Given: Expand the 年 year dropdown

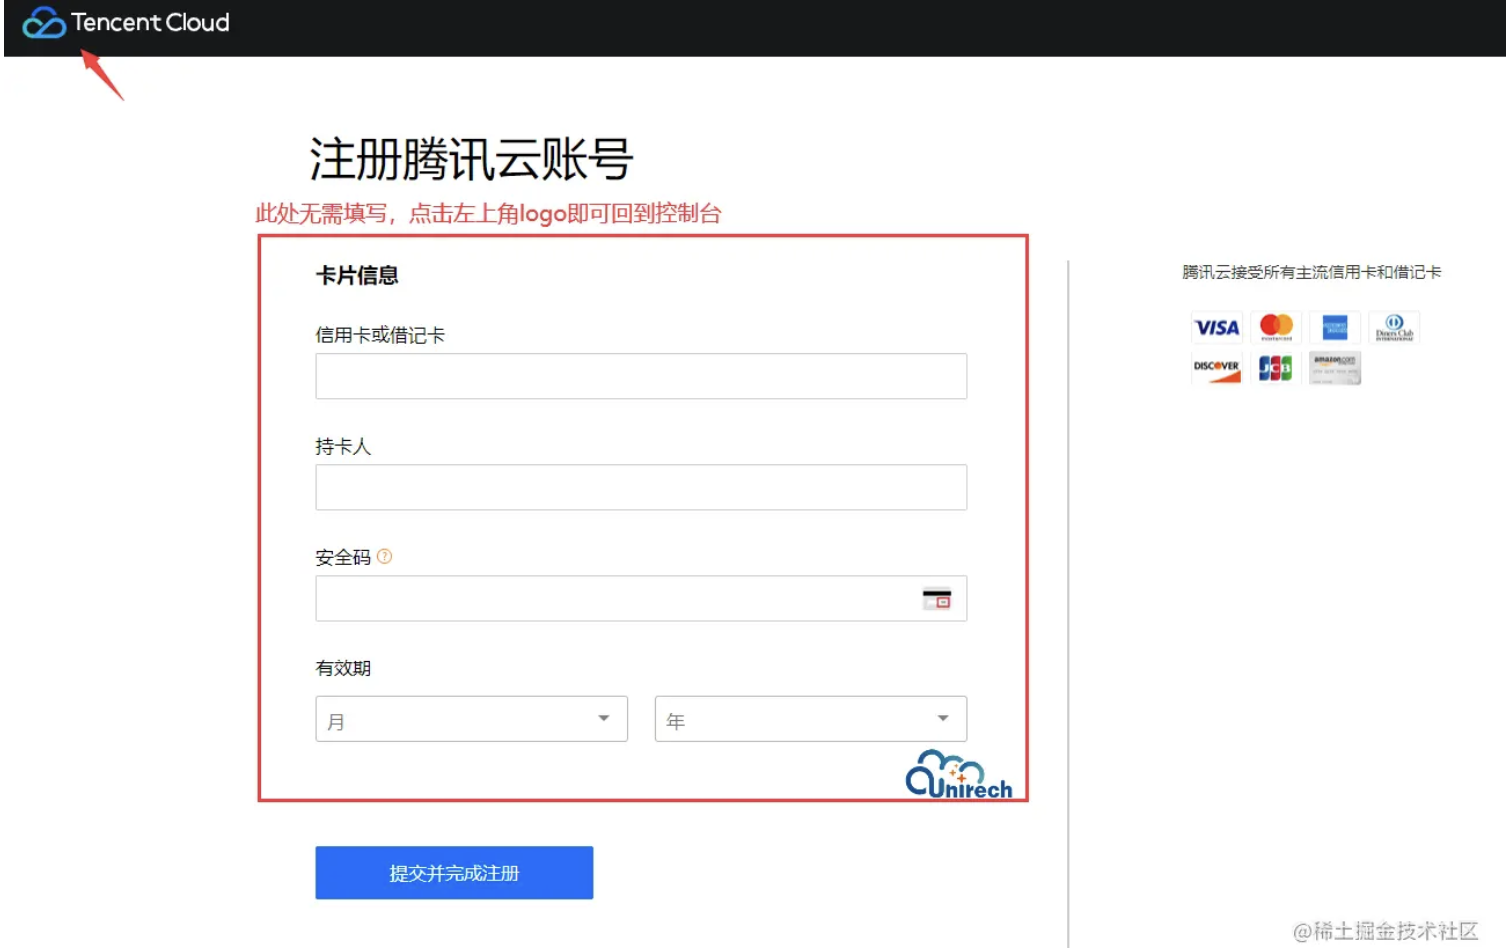Looking at the screenshot, I should [810, 720].
